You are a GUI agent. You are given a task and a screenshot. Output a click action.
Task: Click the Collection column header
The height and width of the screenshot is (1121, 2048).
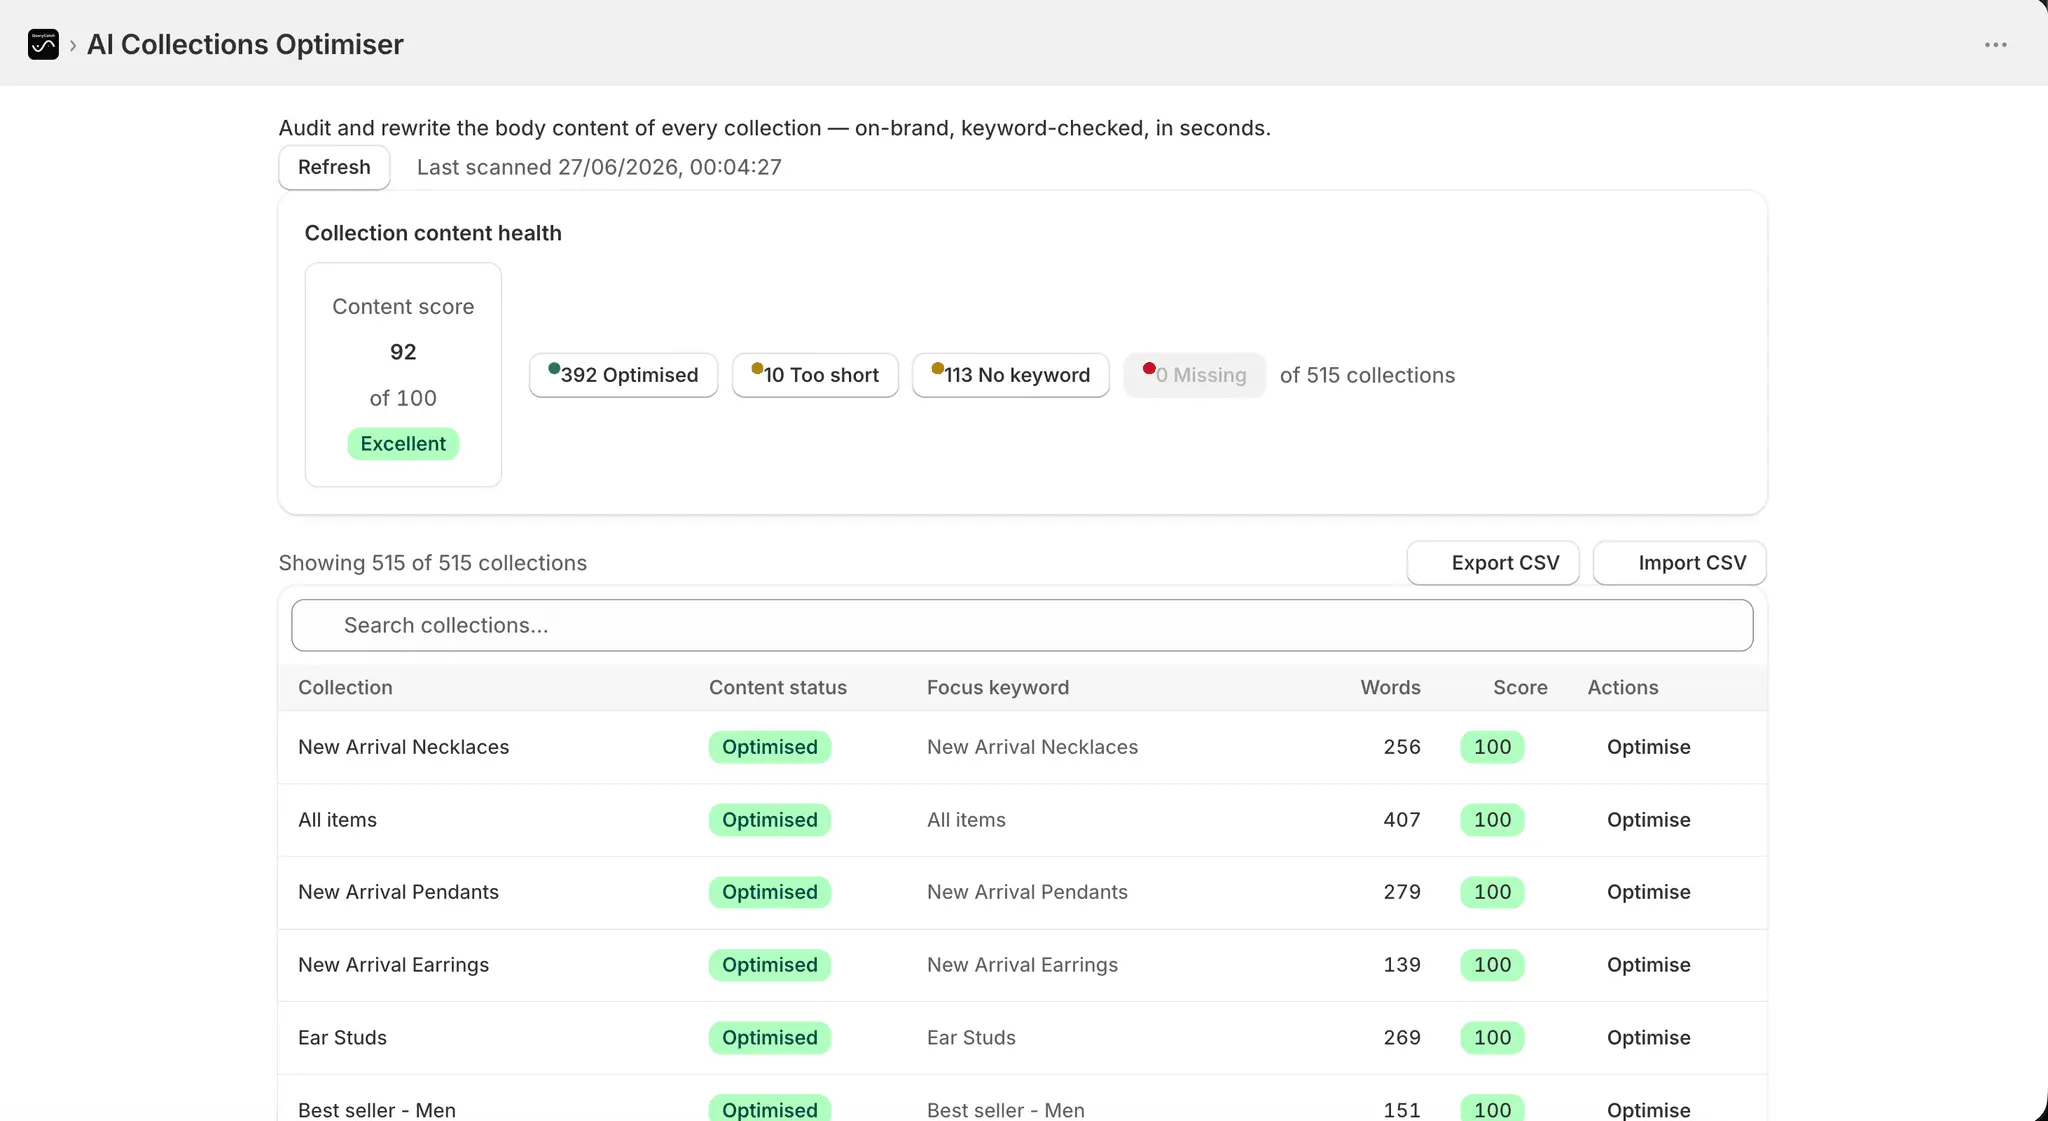tap(345, 687)
